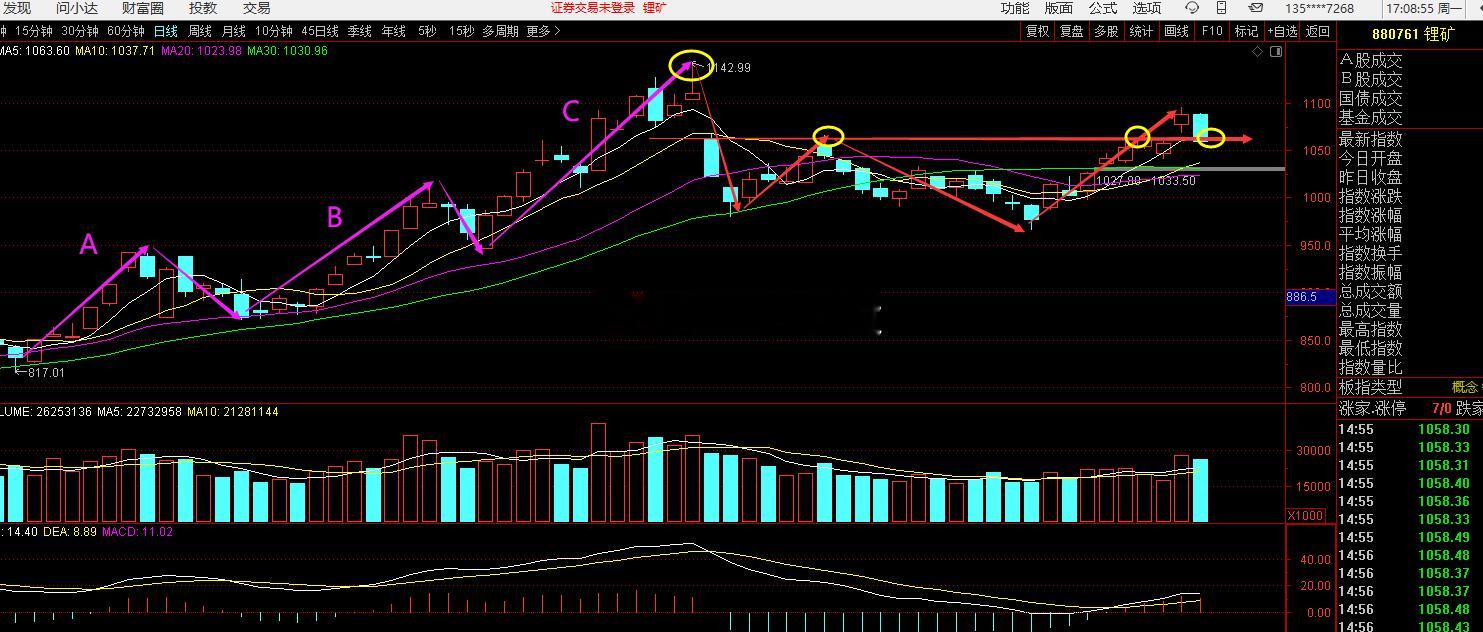Viewport: 1483px width, 632px height.
Task: Click the 返回 button
Action: point(1318,31)
